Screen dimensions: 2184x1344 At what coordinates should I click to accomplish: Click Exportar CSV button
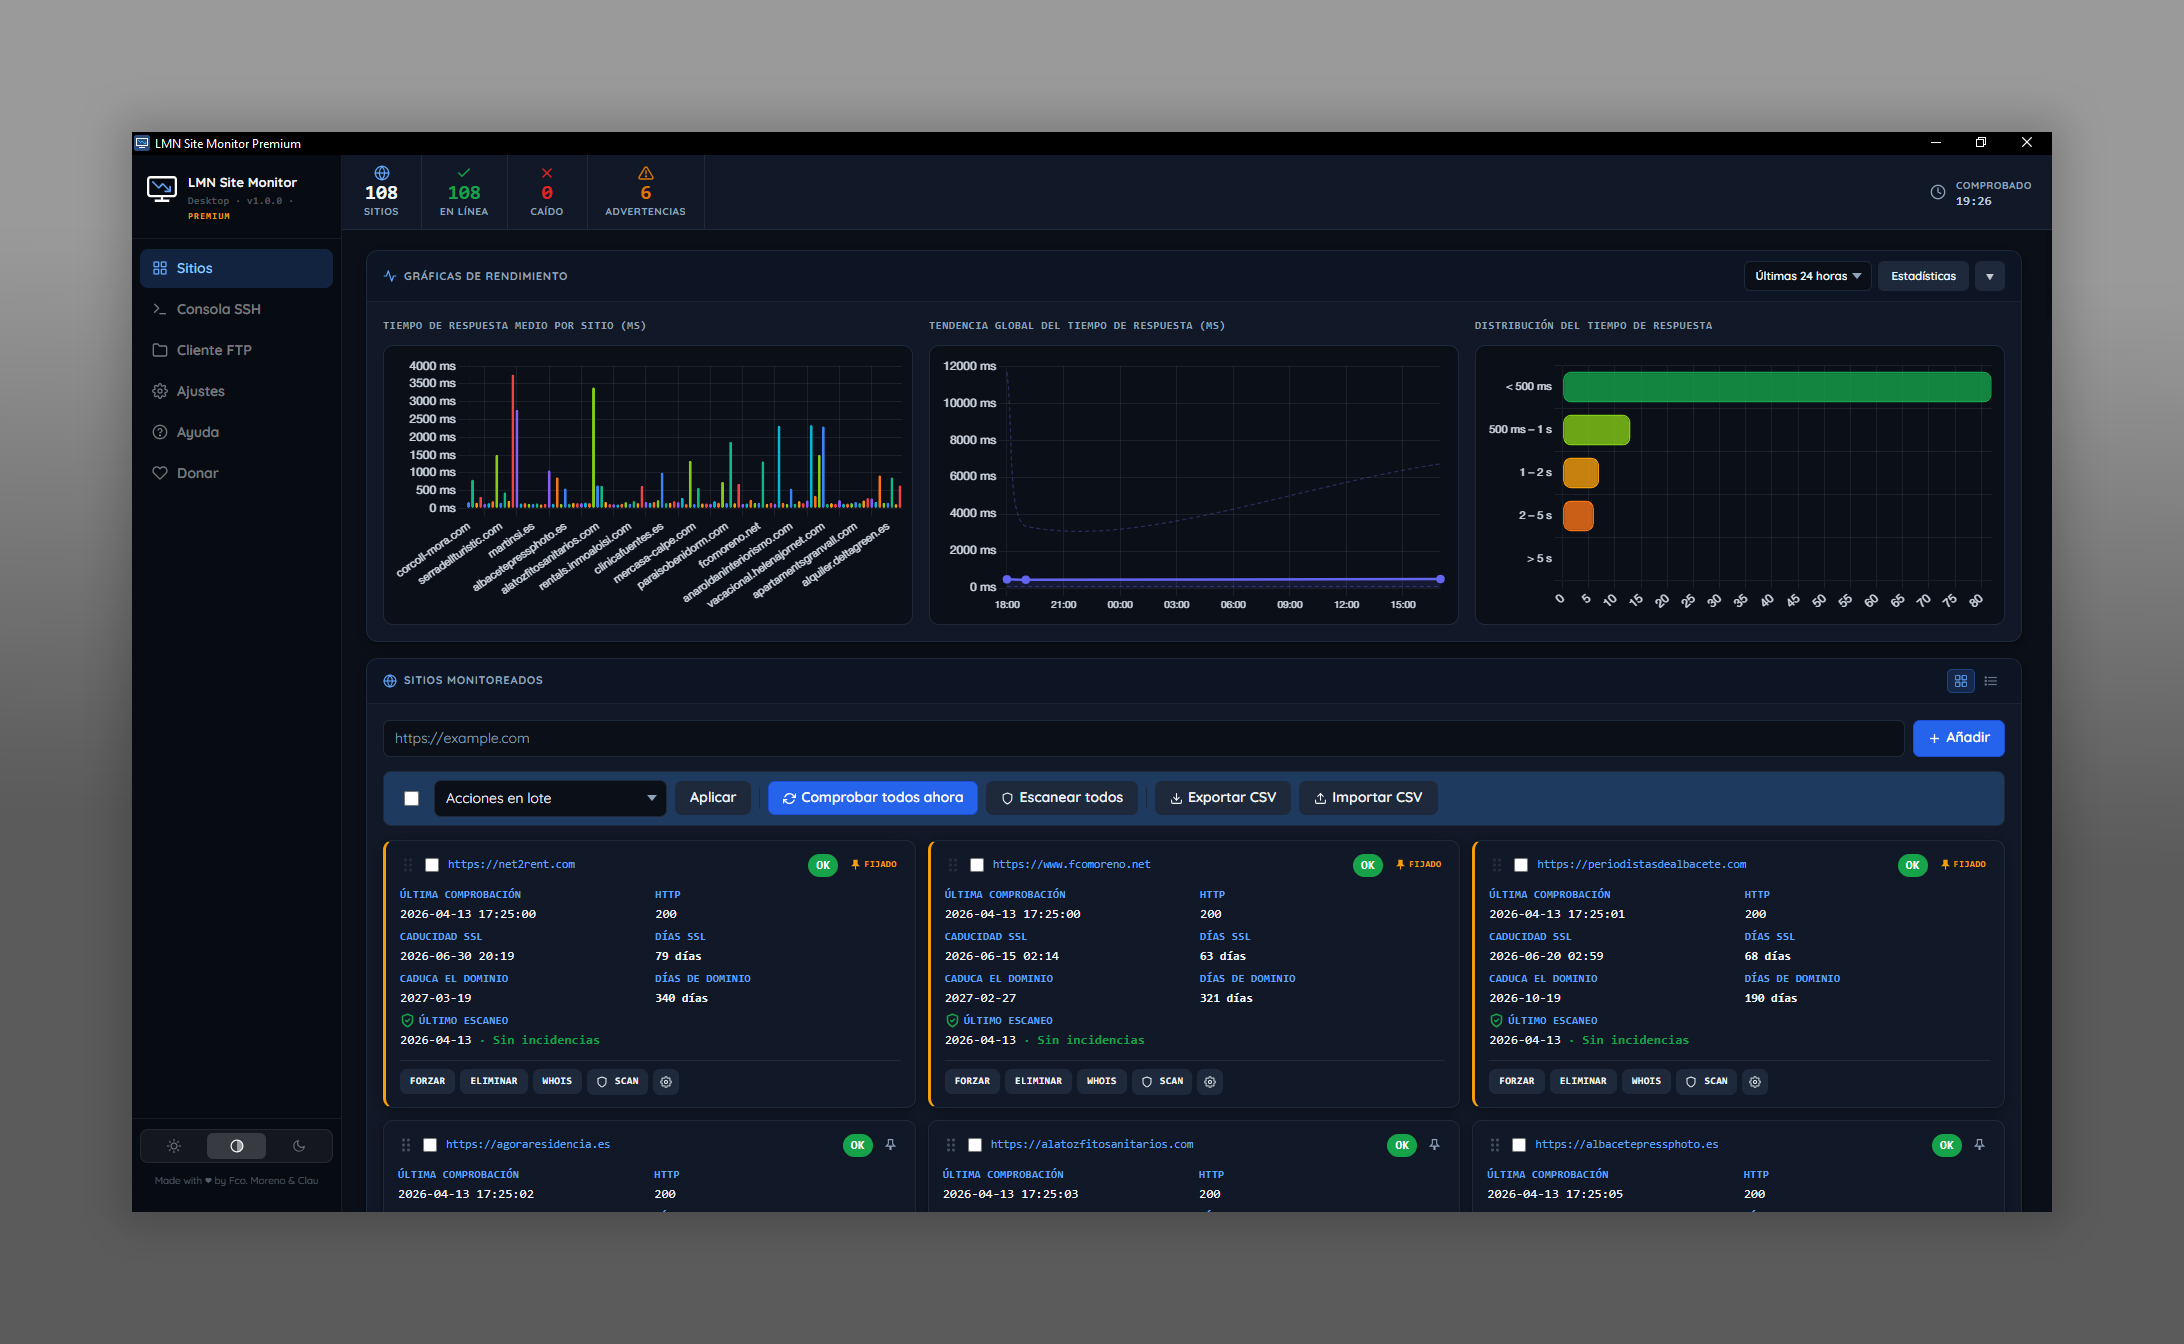pos(1222,798)
